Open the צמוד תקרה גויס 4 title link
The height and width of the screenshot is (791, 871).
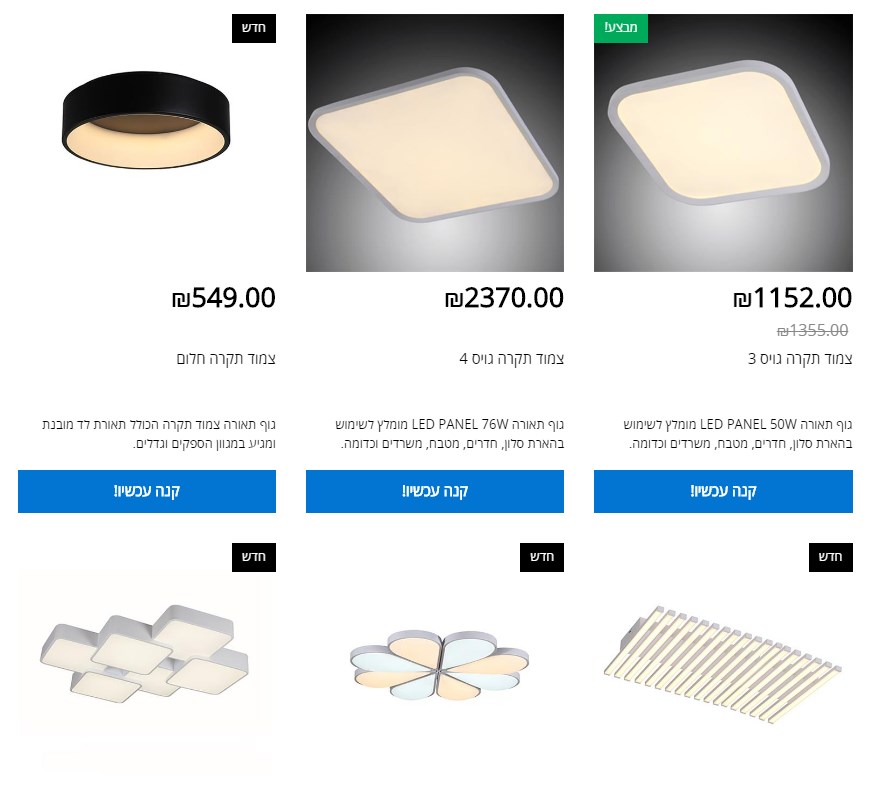pos(512,359)
